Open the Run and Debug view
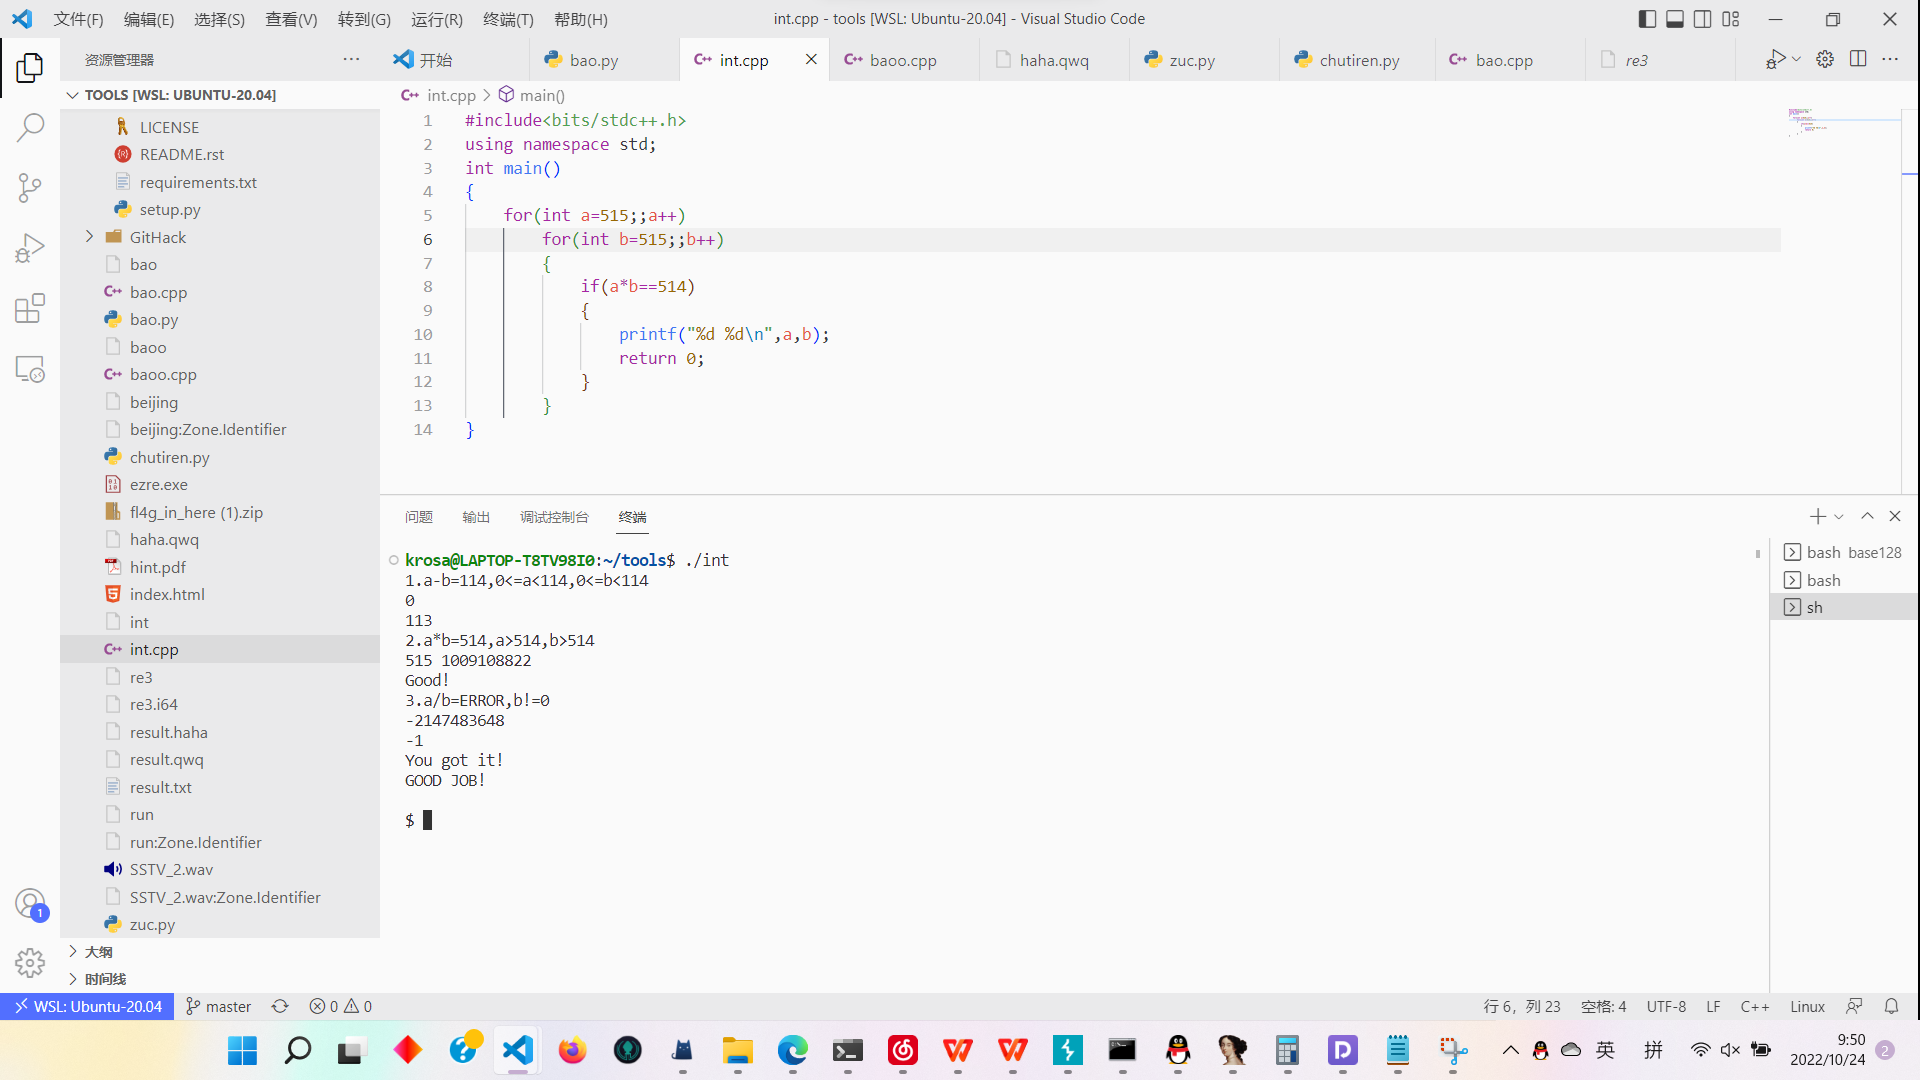This screenshot has width=1920, height=1080. [x=30, y=247]
